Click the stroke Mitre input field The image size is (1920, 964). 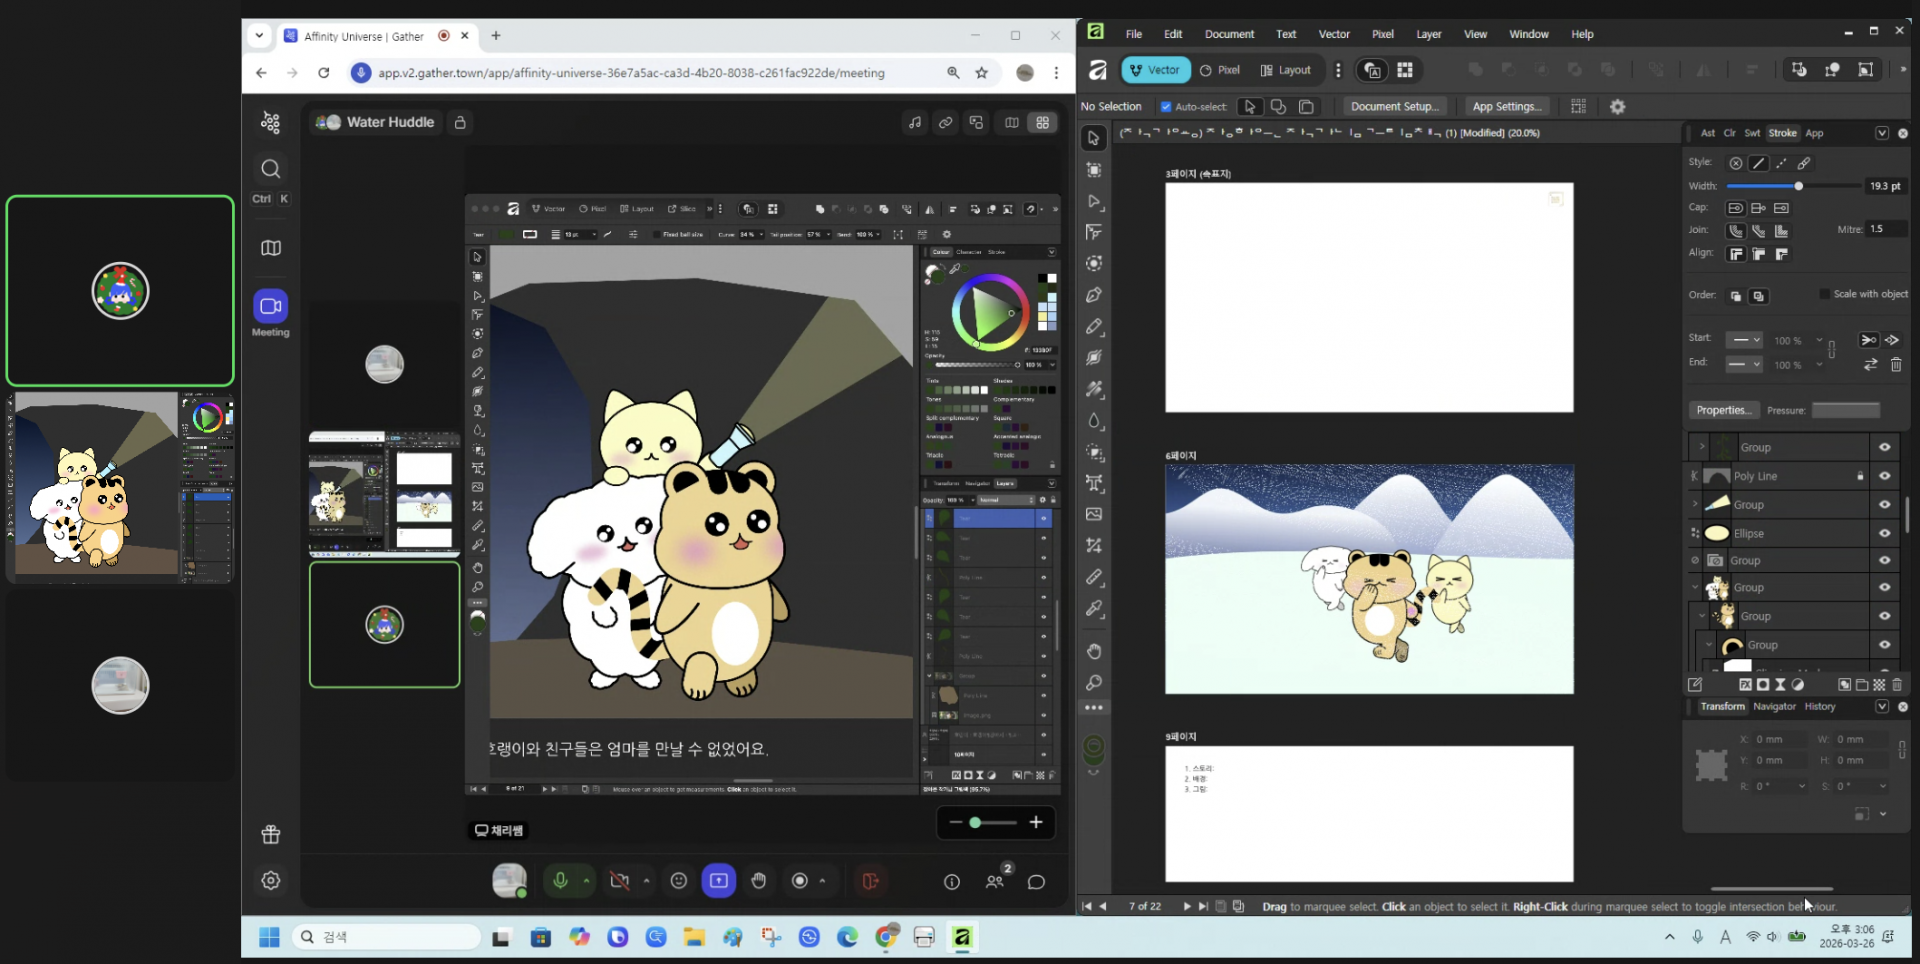[x=1886, y=229]
